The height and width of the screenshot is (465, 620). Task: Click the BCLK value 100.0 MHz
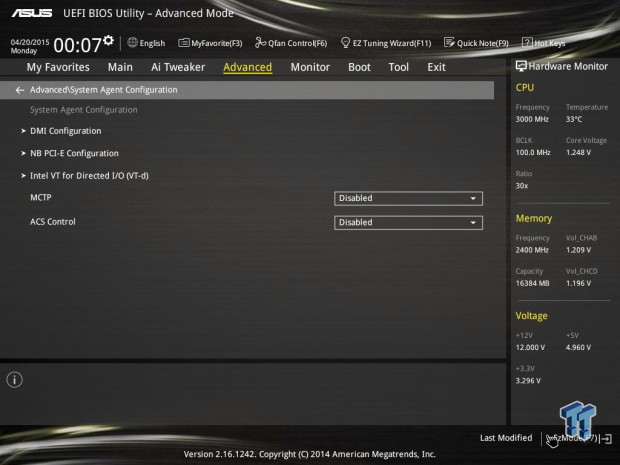pyautogui.click(x=533, y=153)
